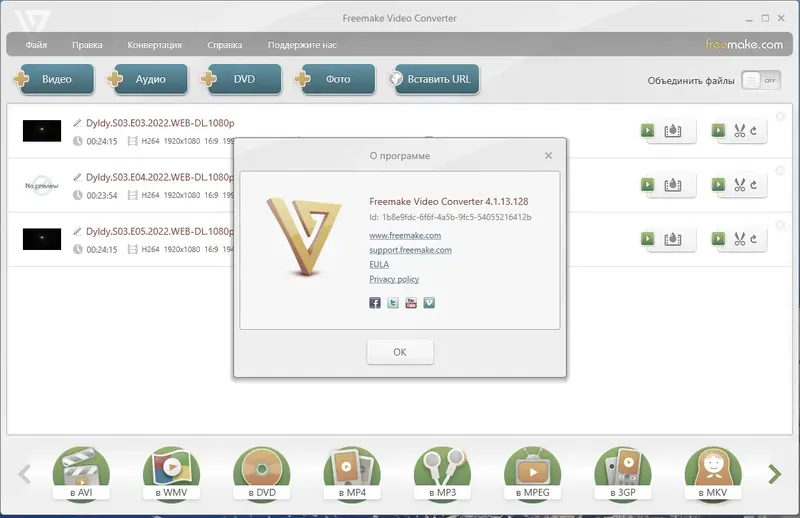Click green play beside scissors icon, E05 row
Screen dimensions: 800x518
(x=718, y=238)
